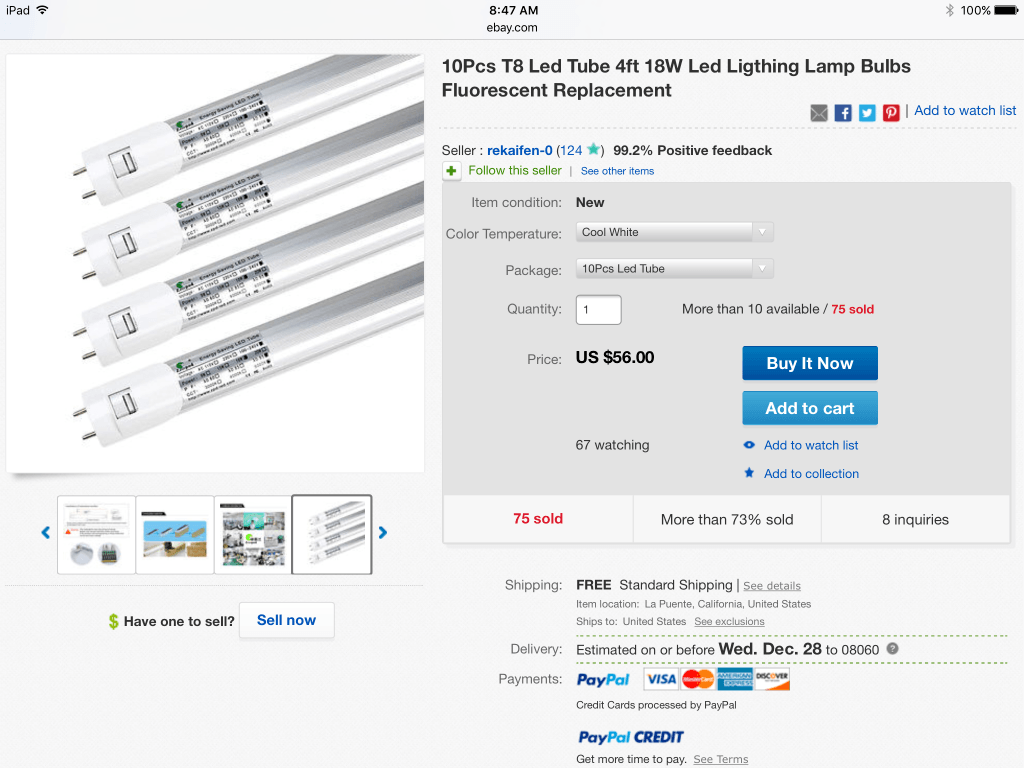
Task: Click the Add to cart button
Action: (810, 408)
